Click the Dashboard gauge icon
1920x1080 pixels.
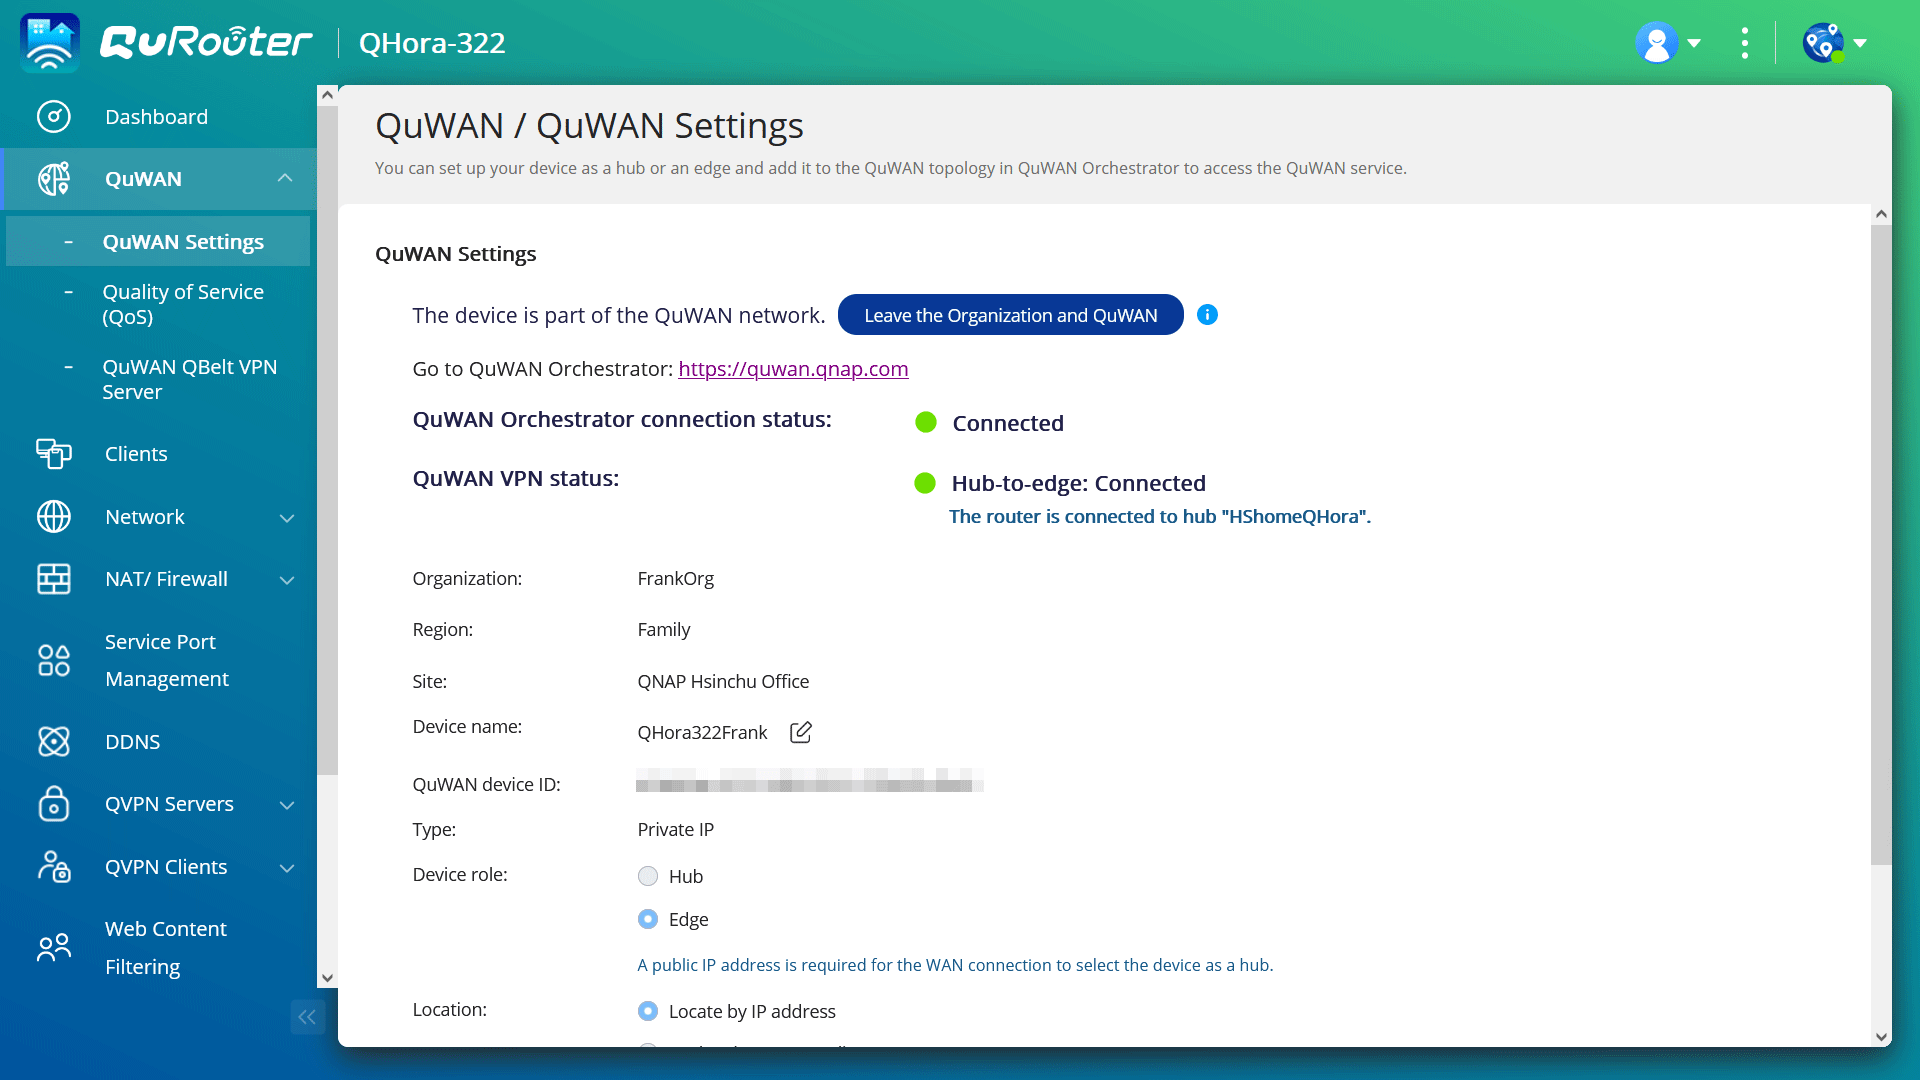tap(54, 117)
